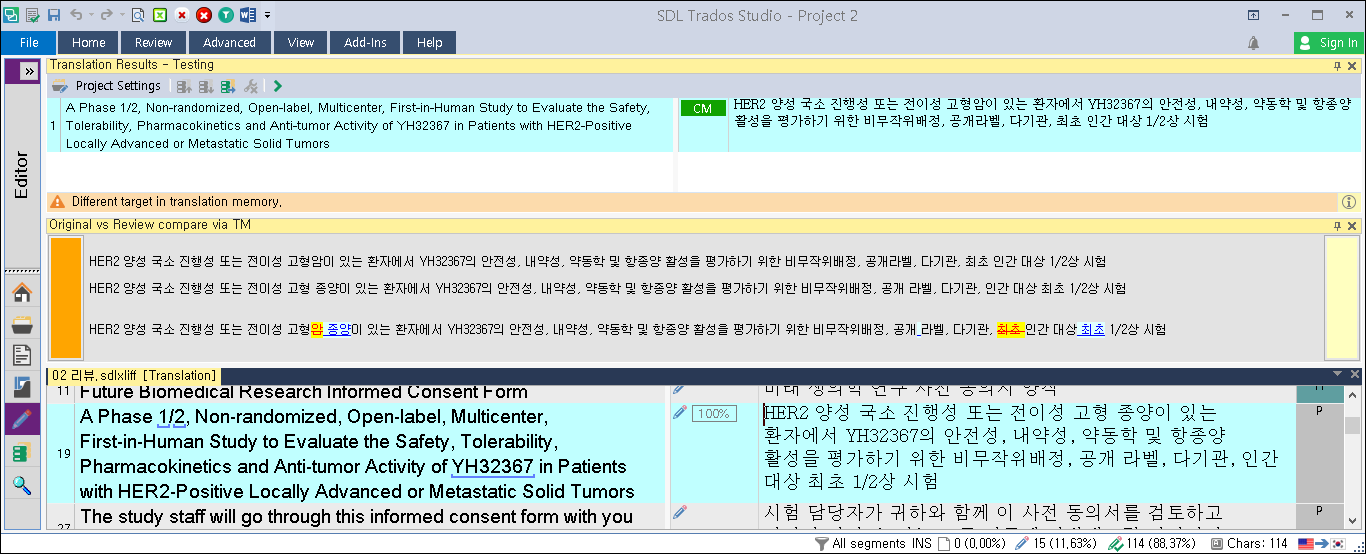Click the print preview magnifier icon
This screenshot has width=1366, height=554.
(x=137, y=15)
